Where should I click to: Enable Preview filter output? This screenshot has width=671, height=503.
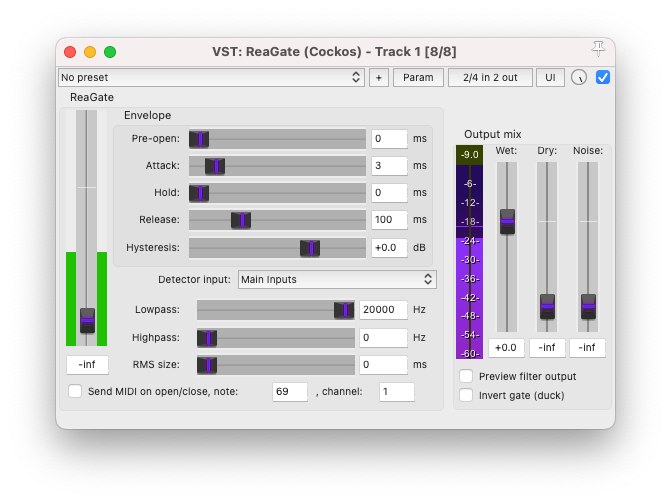pos(466,376)
